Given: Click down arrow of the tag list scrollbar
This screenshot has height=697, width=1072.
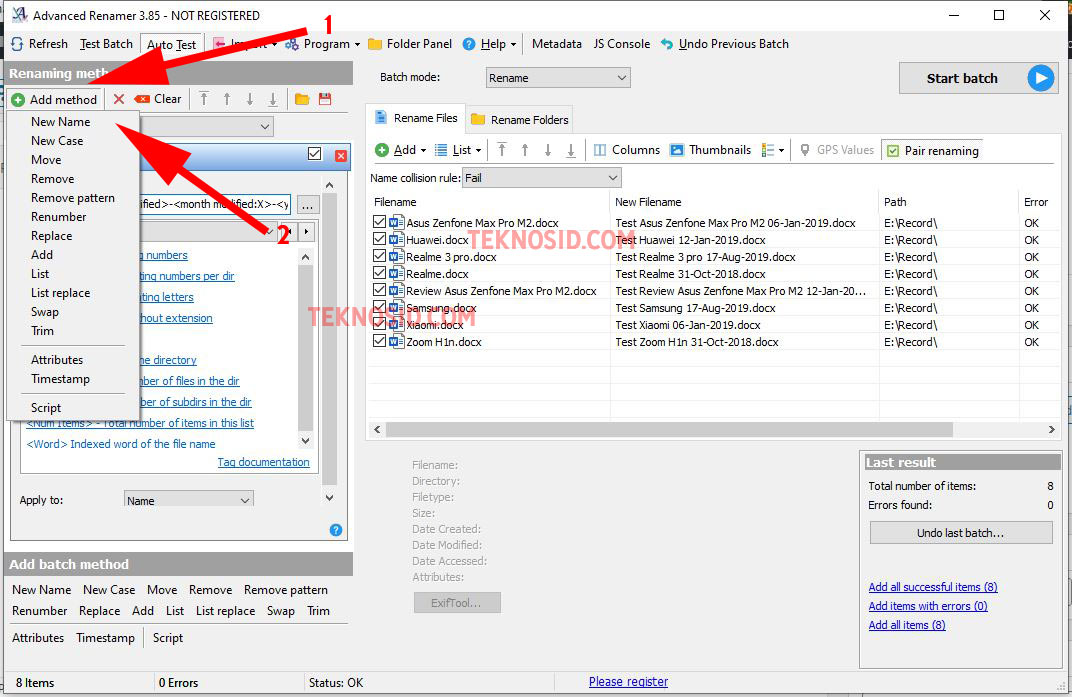Looking at the screenshot, I should point(306,441).
